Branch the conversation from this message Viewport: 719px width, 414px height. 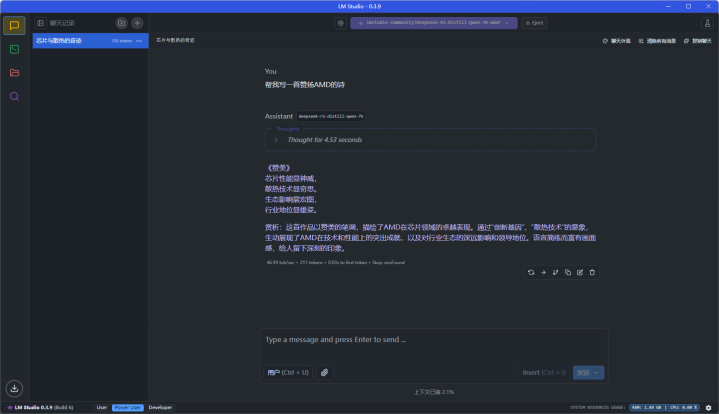pos(555,272)
